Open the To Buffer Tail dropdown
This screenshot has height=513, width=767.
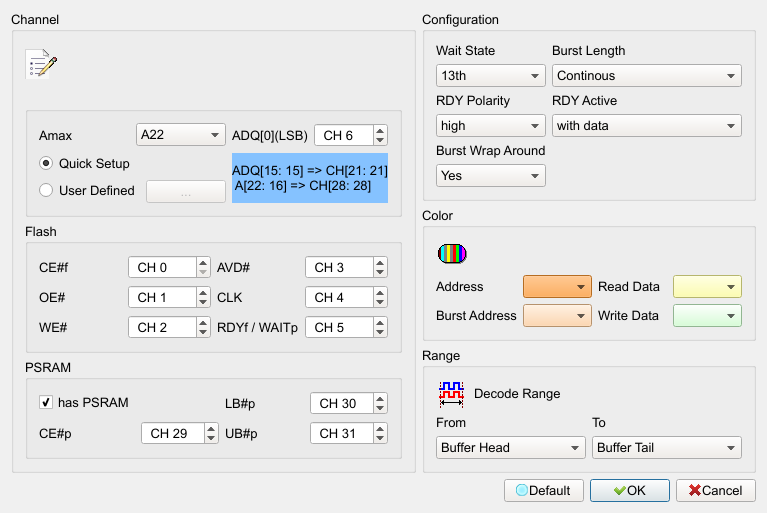(x=667, y=447)
